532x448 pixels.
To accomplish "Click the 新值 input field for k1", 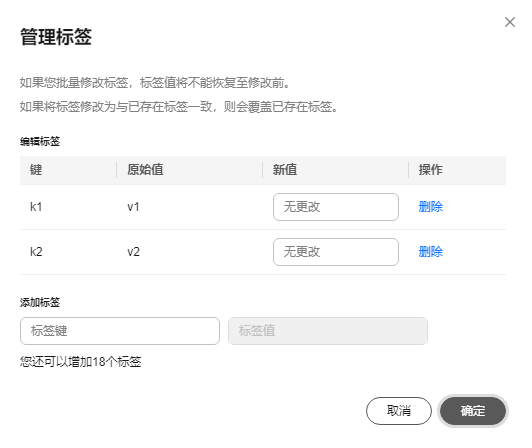I will click(336, 207).
